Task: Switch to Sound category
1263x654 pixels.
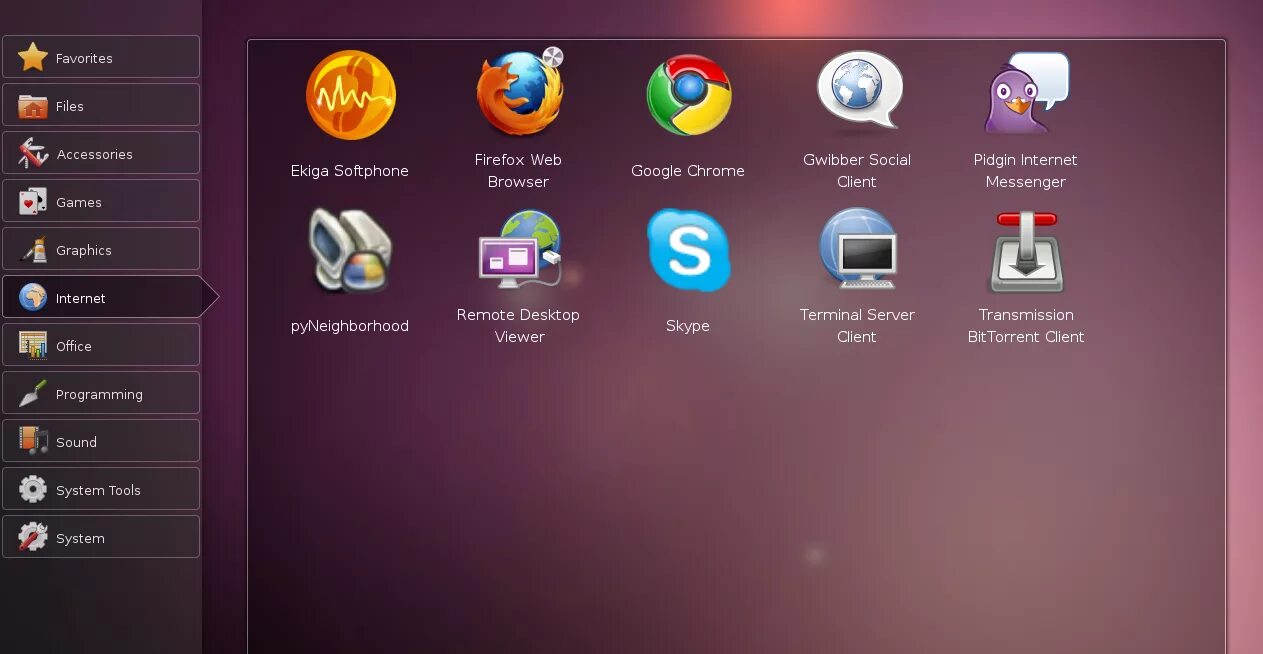Action: click(101, 441)
